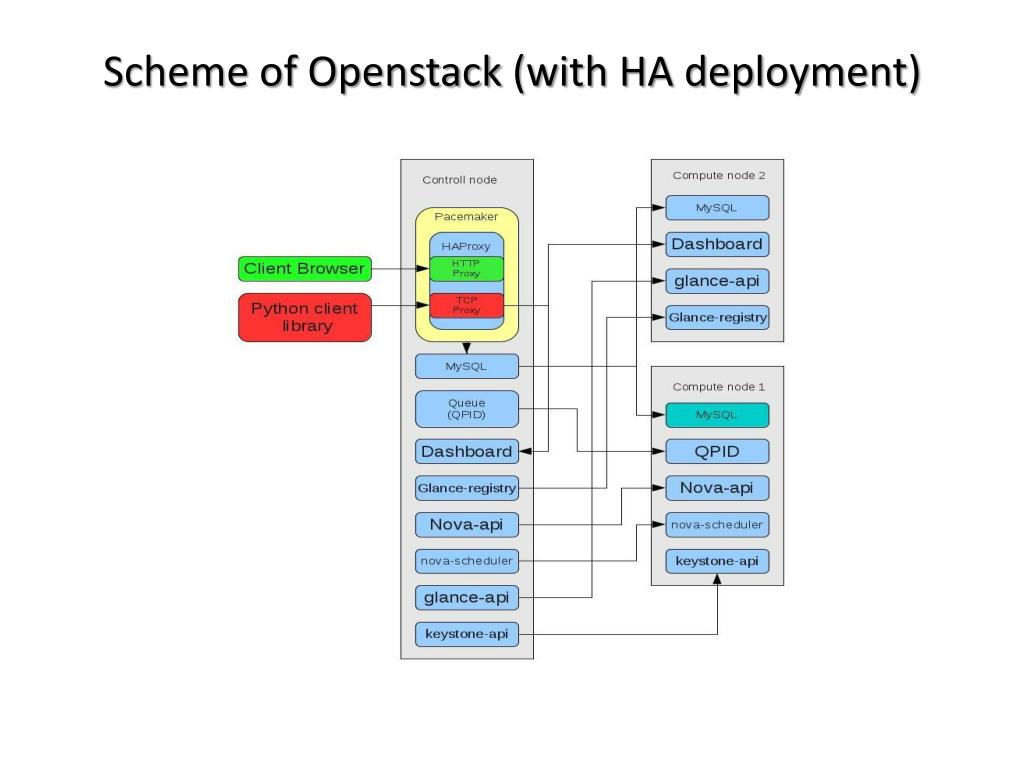
Task: Select the red Python client library box
Action: [x=305, y=317]
